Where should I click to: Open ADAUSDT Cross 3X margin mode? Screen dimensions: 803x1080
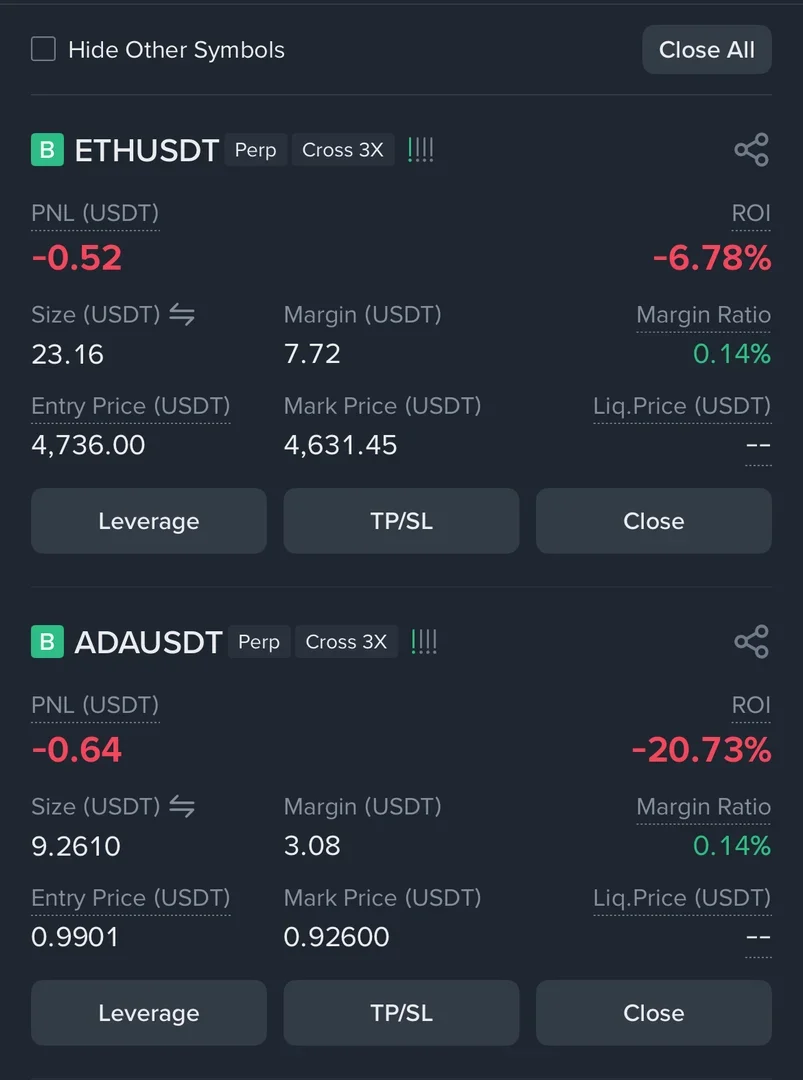pos(346,642)
